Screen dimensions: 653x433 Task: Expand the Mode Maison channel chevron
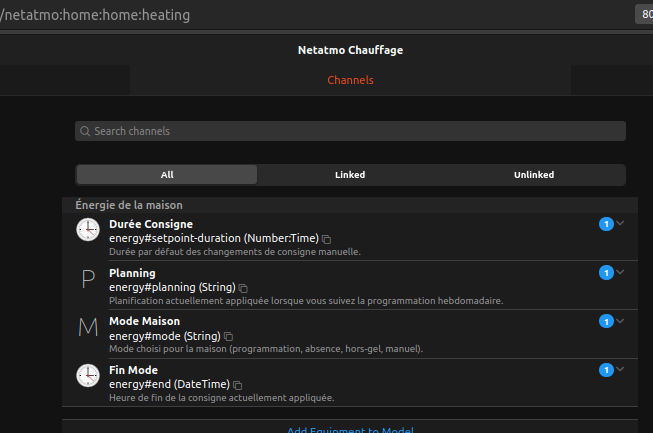coord(620,321)
